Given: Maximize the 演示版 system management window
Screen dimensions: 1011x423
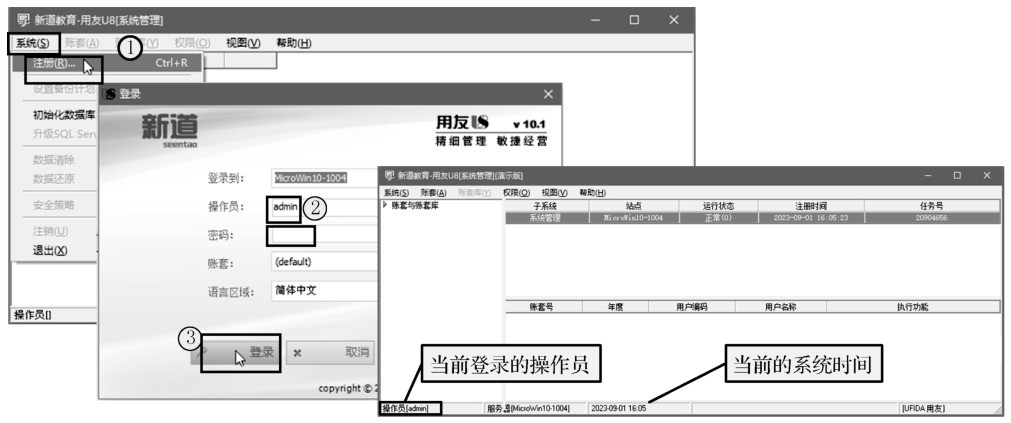Looking at the screenshot, I should point(957,175).
